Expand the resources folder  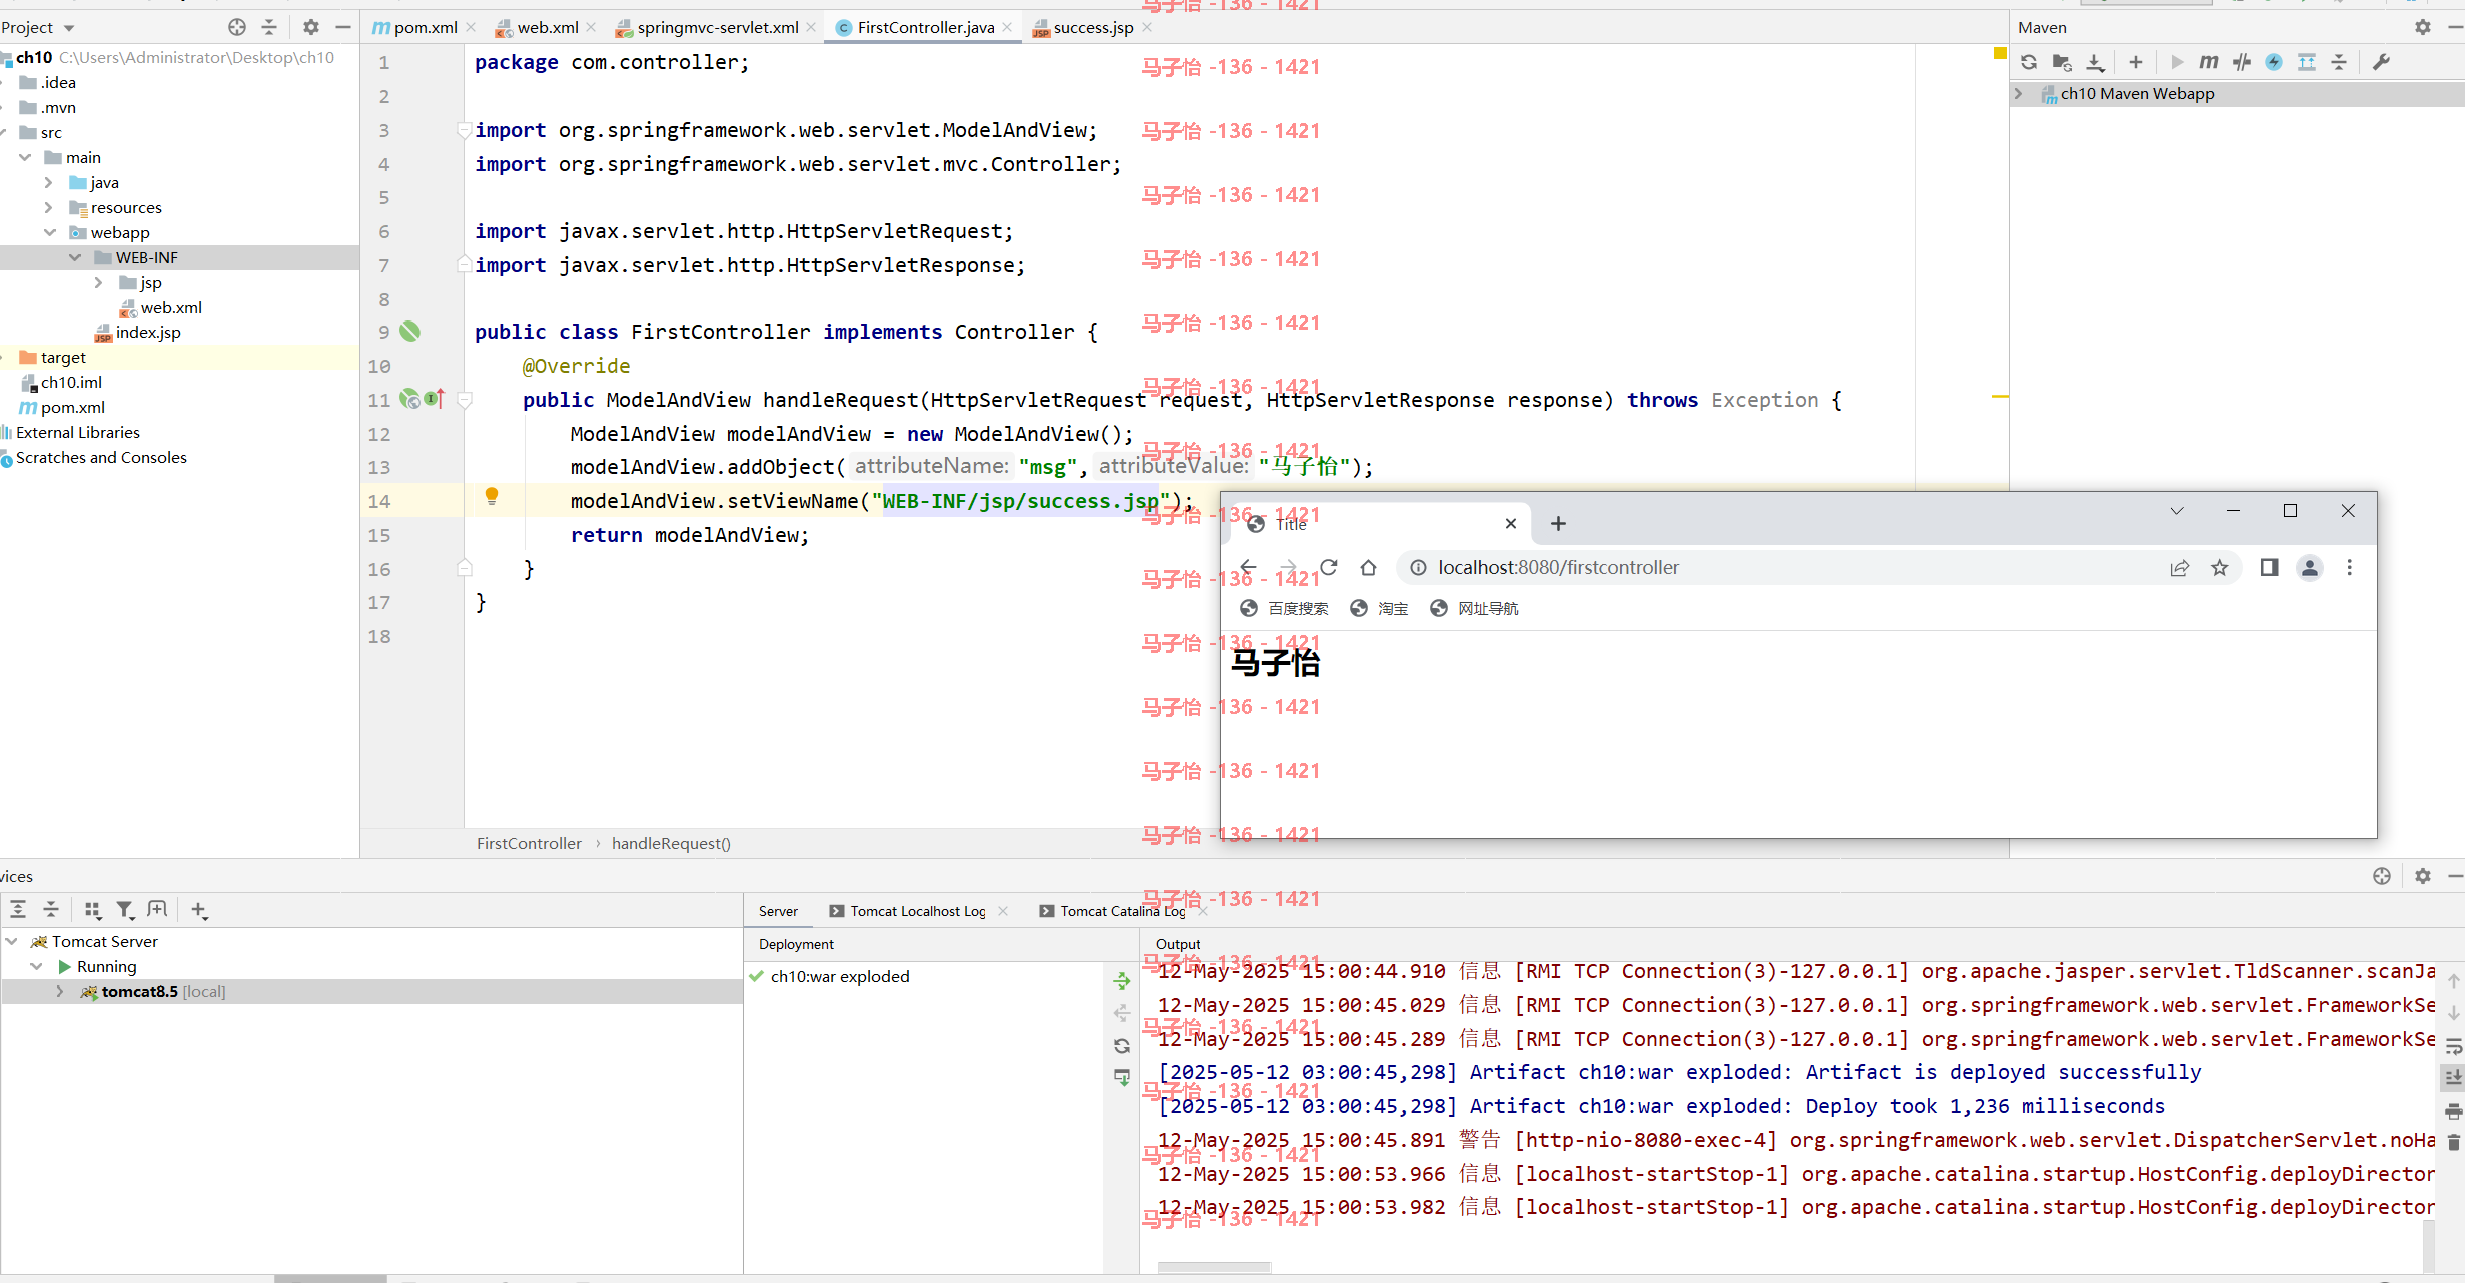coord(48,207)
